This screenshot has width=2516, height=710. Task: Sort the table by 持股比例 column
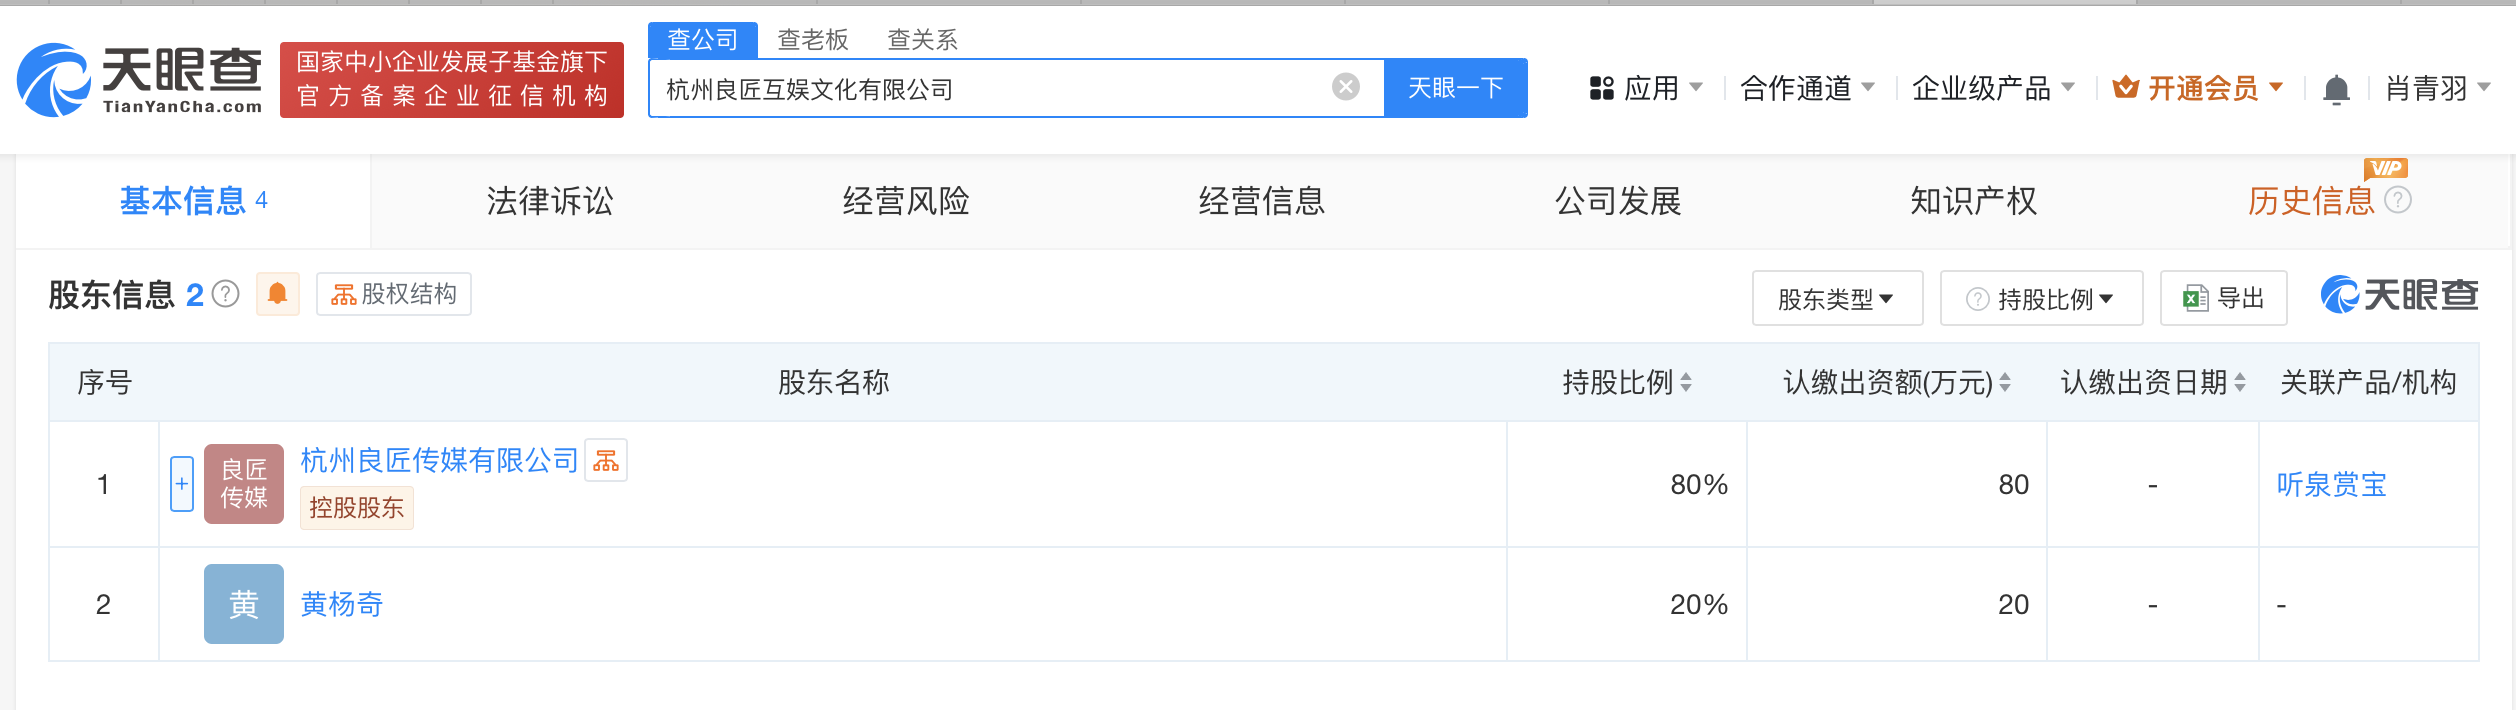[1686, 382]
